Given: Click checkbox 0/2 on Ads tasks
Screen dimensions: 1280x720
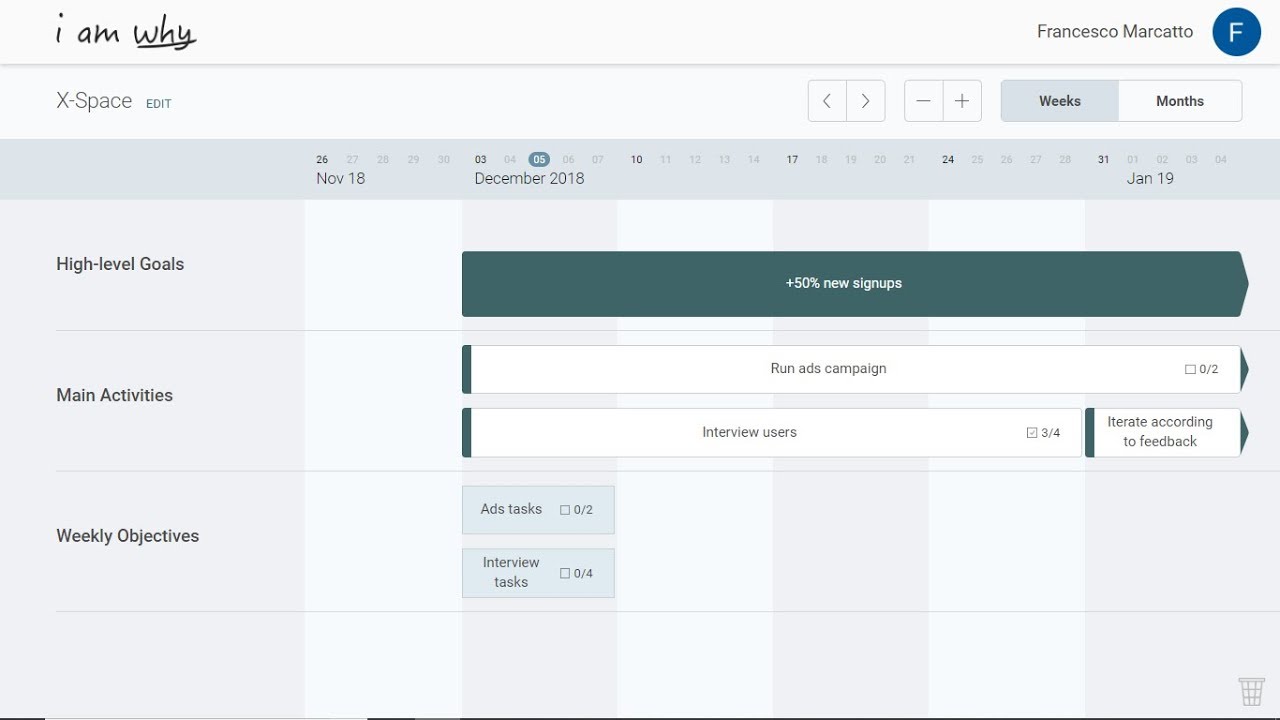Looking at the screenshot, I should click(x=565, y=510).
